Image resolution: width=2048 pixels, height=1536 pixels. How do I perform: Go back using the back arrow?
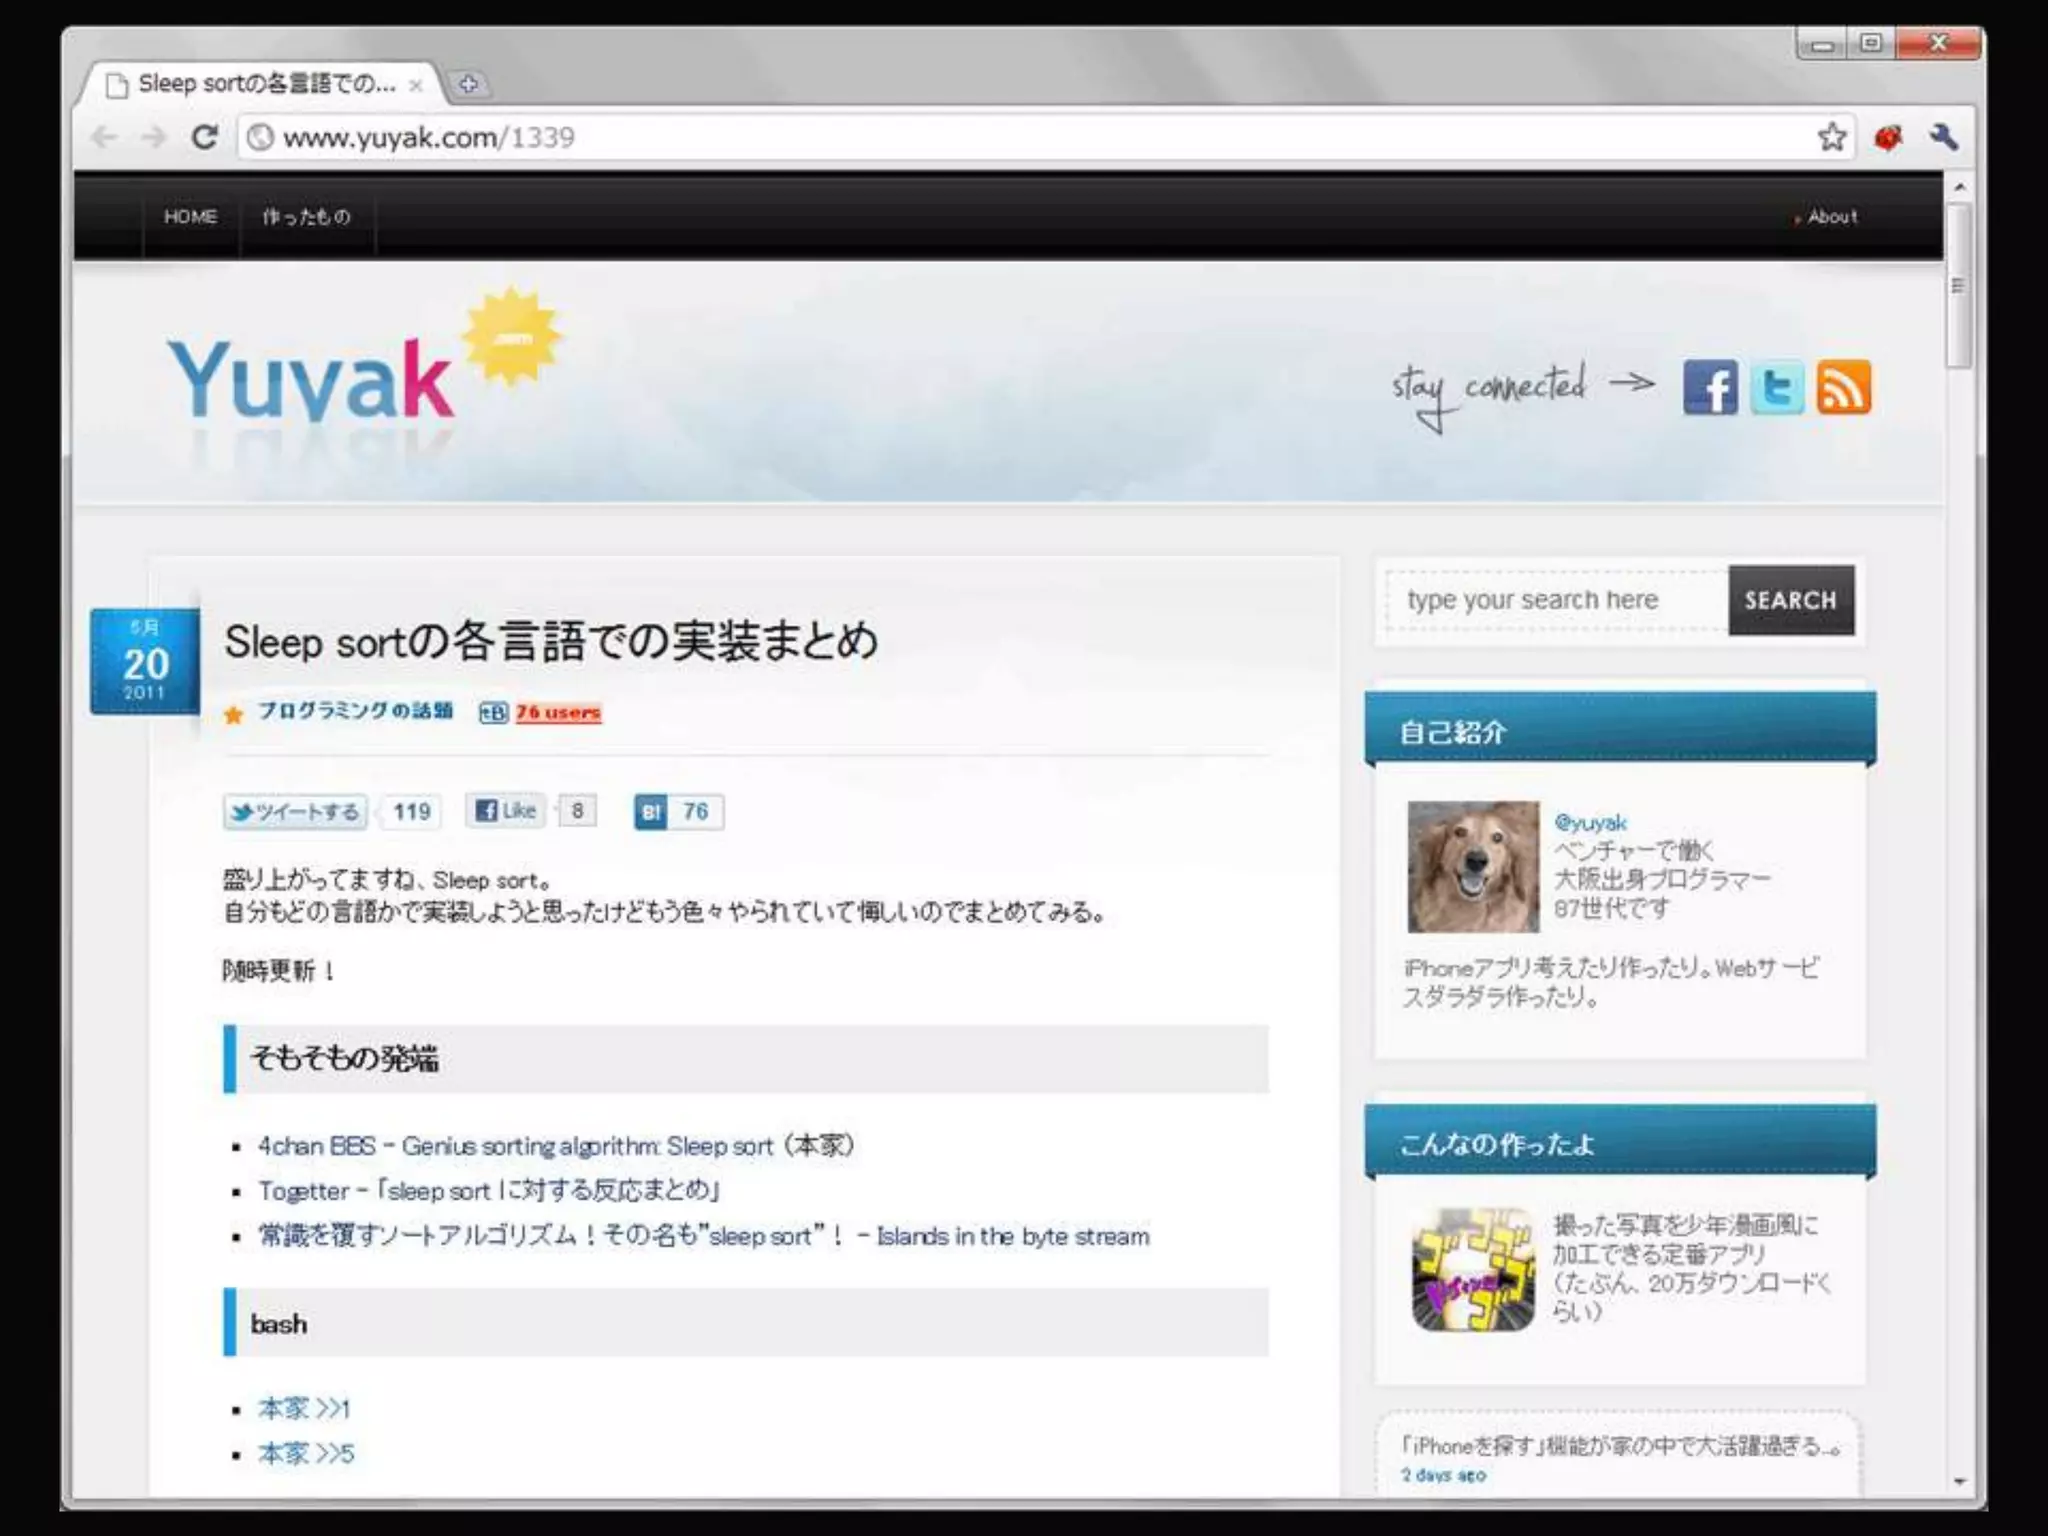(104, 137)
